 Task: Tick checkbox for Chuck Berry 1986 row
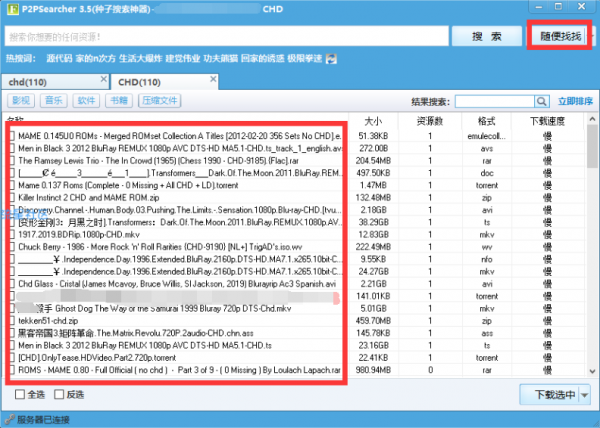pos(12,247)
